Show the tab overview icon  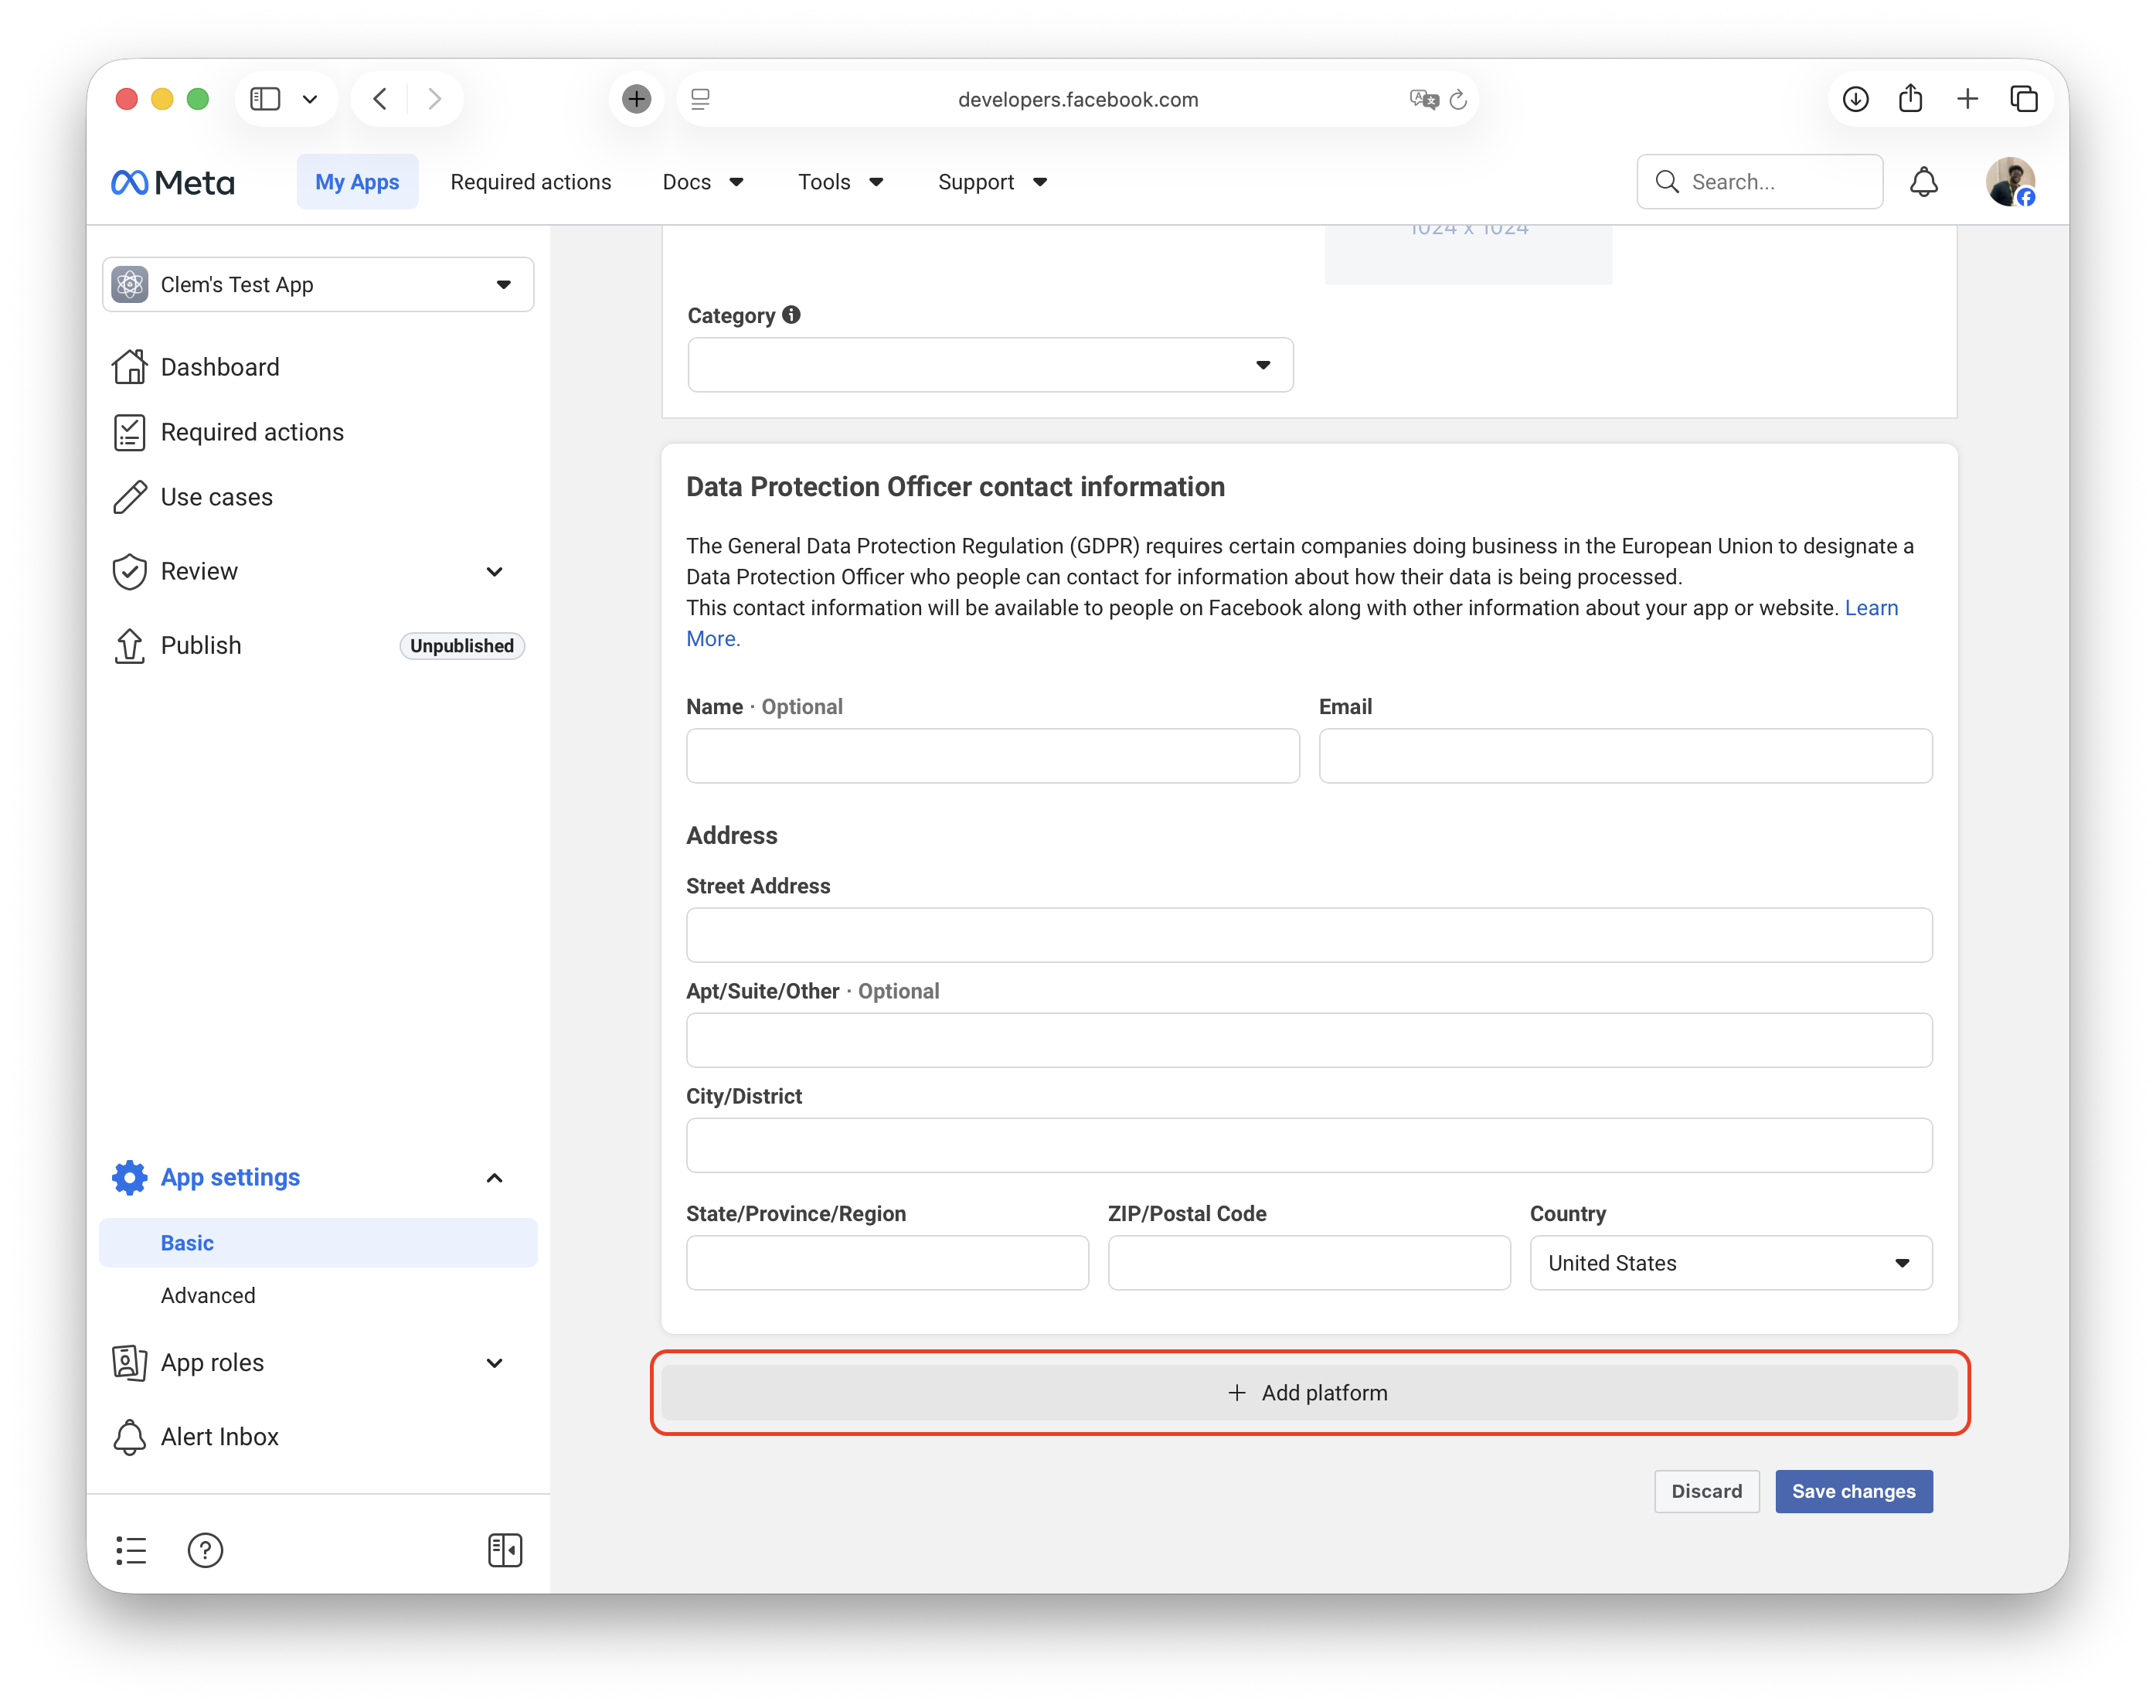coord(2024,99)
